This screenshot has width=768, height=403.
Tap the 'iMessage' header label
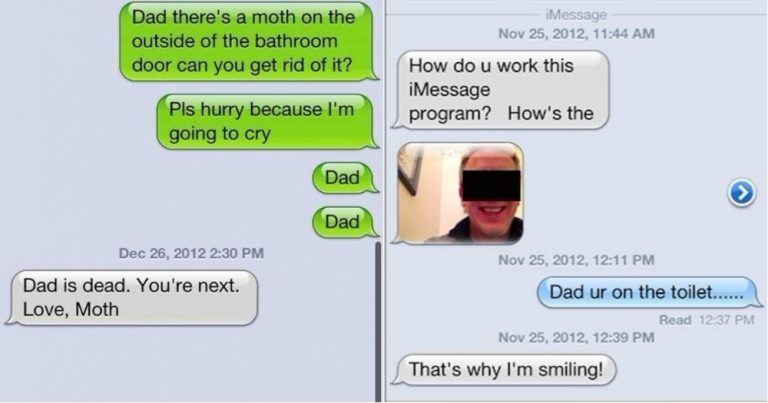(576, 15)
